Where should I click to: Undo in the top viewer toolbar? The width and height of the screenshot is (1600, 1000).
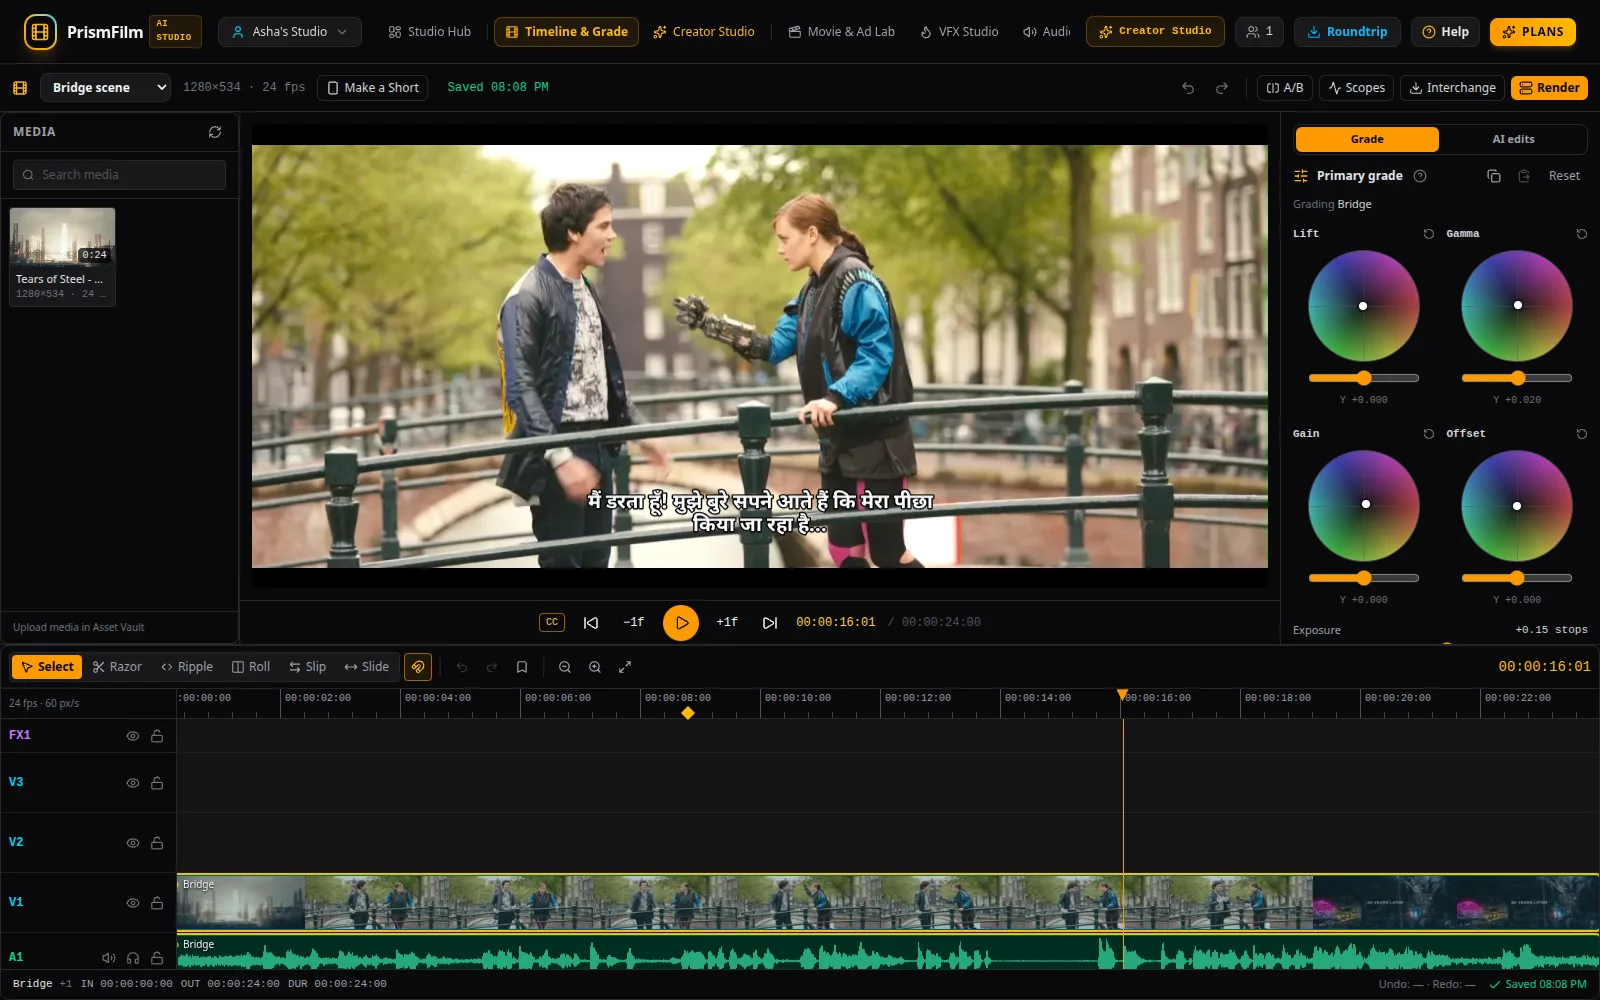(x=1188, y=88)
